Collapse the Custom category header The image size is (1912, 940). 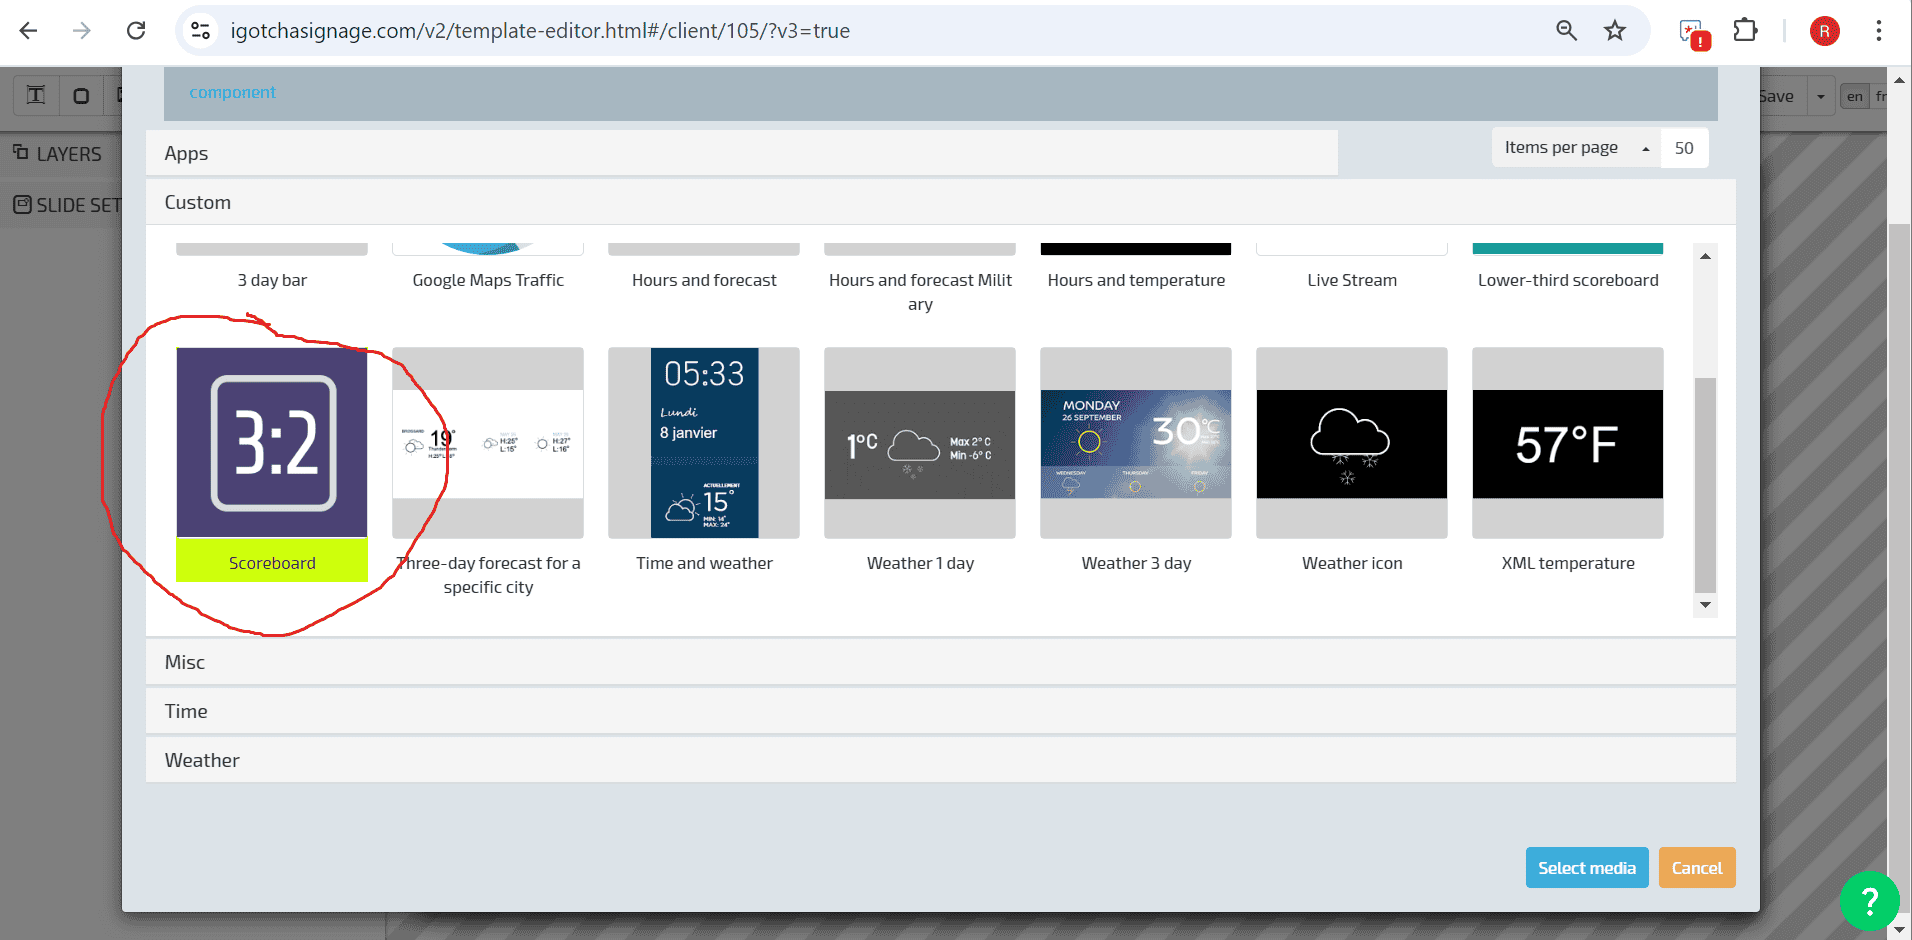940,202
